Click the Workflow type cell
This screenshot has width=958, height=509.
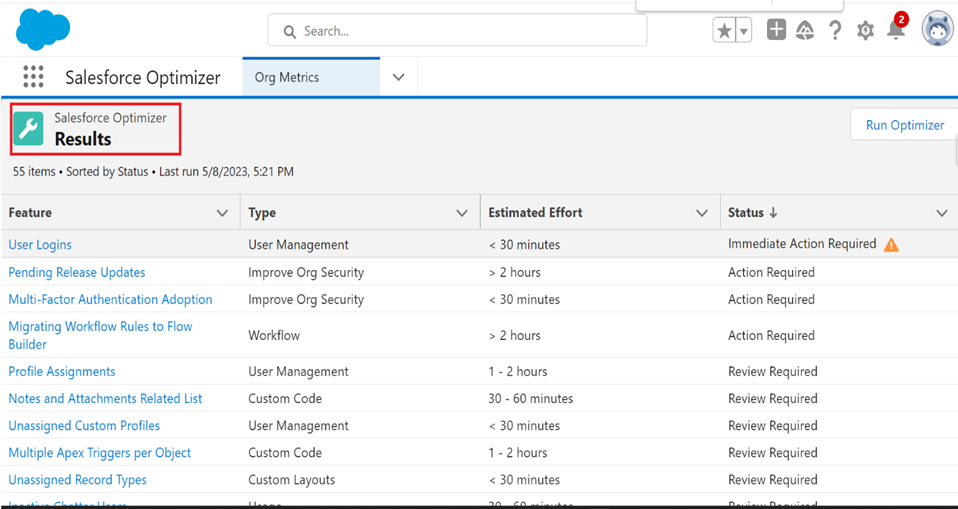(x=274, y=335)
